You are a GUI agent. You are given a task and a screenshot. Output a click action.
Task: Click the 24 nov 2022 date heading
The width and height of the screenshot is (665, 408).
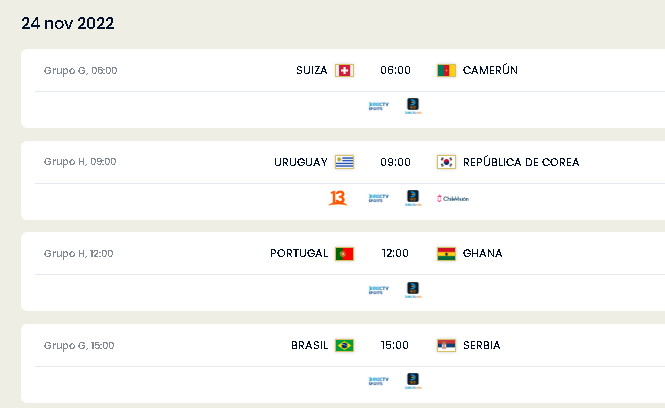point(68,23)
